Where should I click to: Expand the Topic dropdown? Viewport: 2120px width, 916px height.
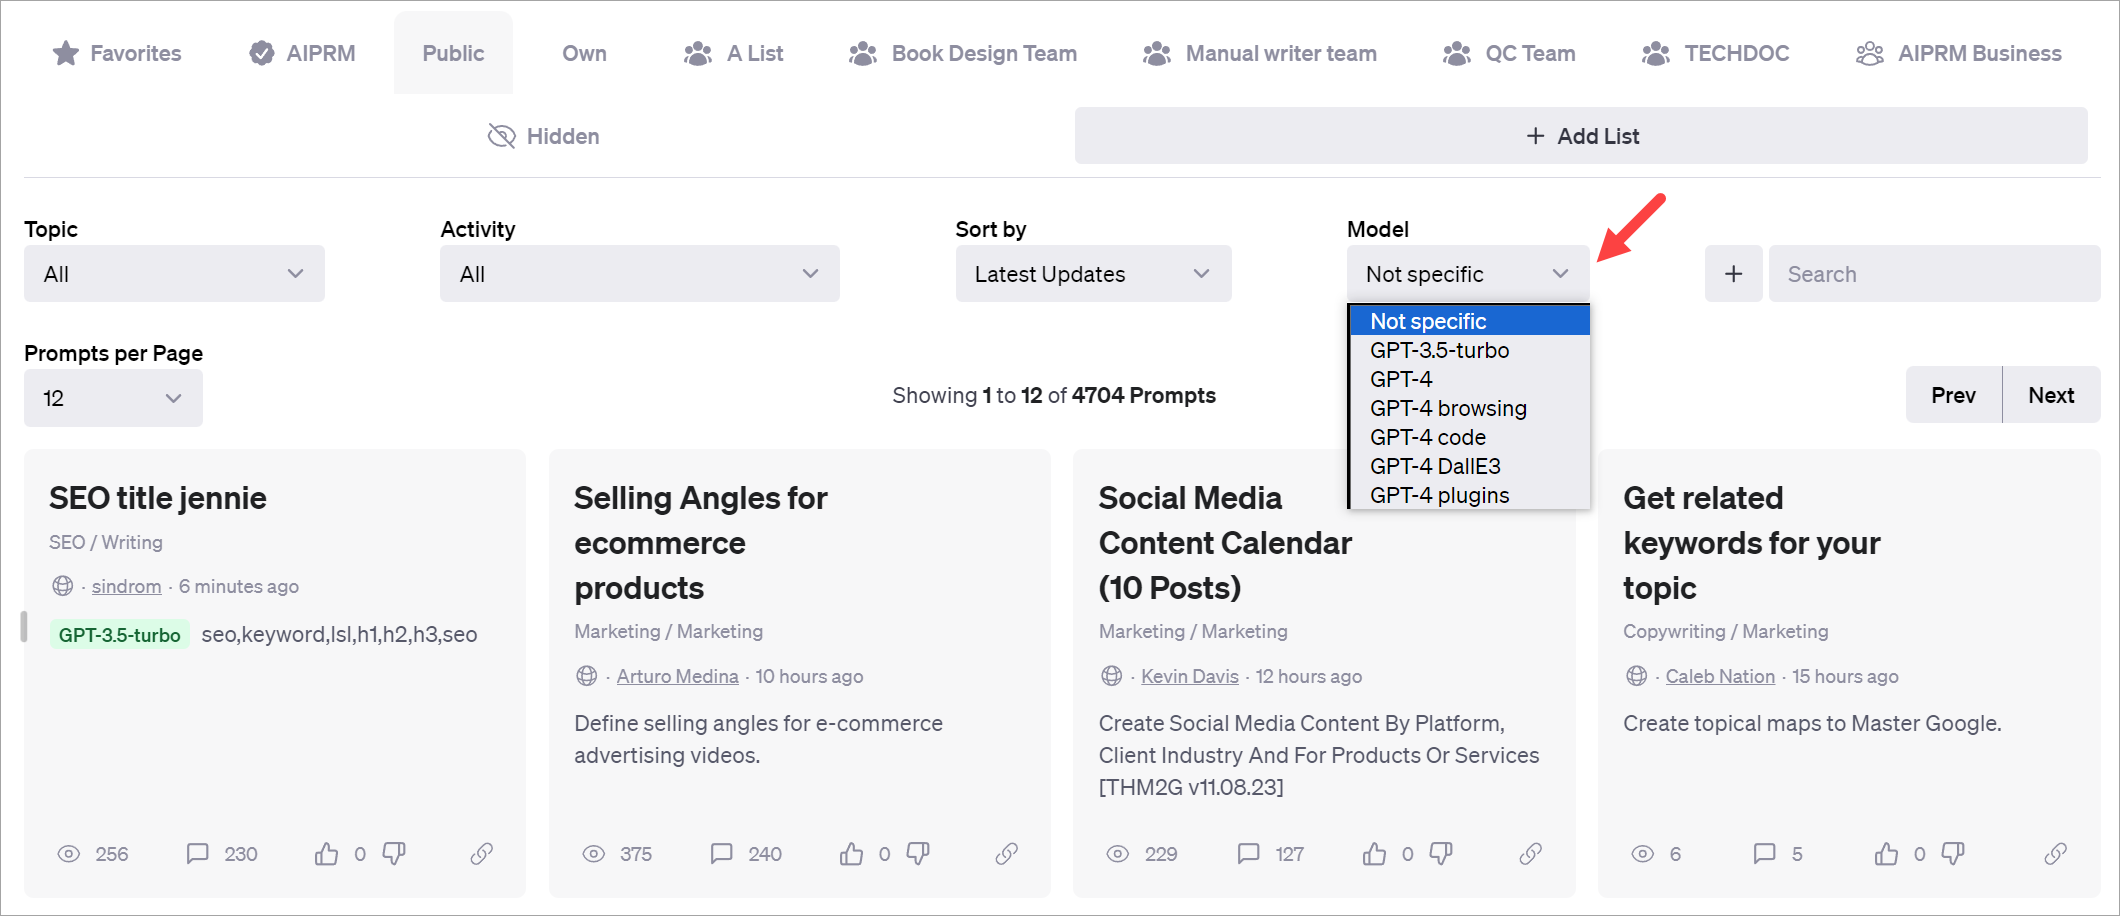point(174,274)
